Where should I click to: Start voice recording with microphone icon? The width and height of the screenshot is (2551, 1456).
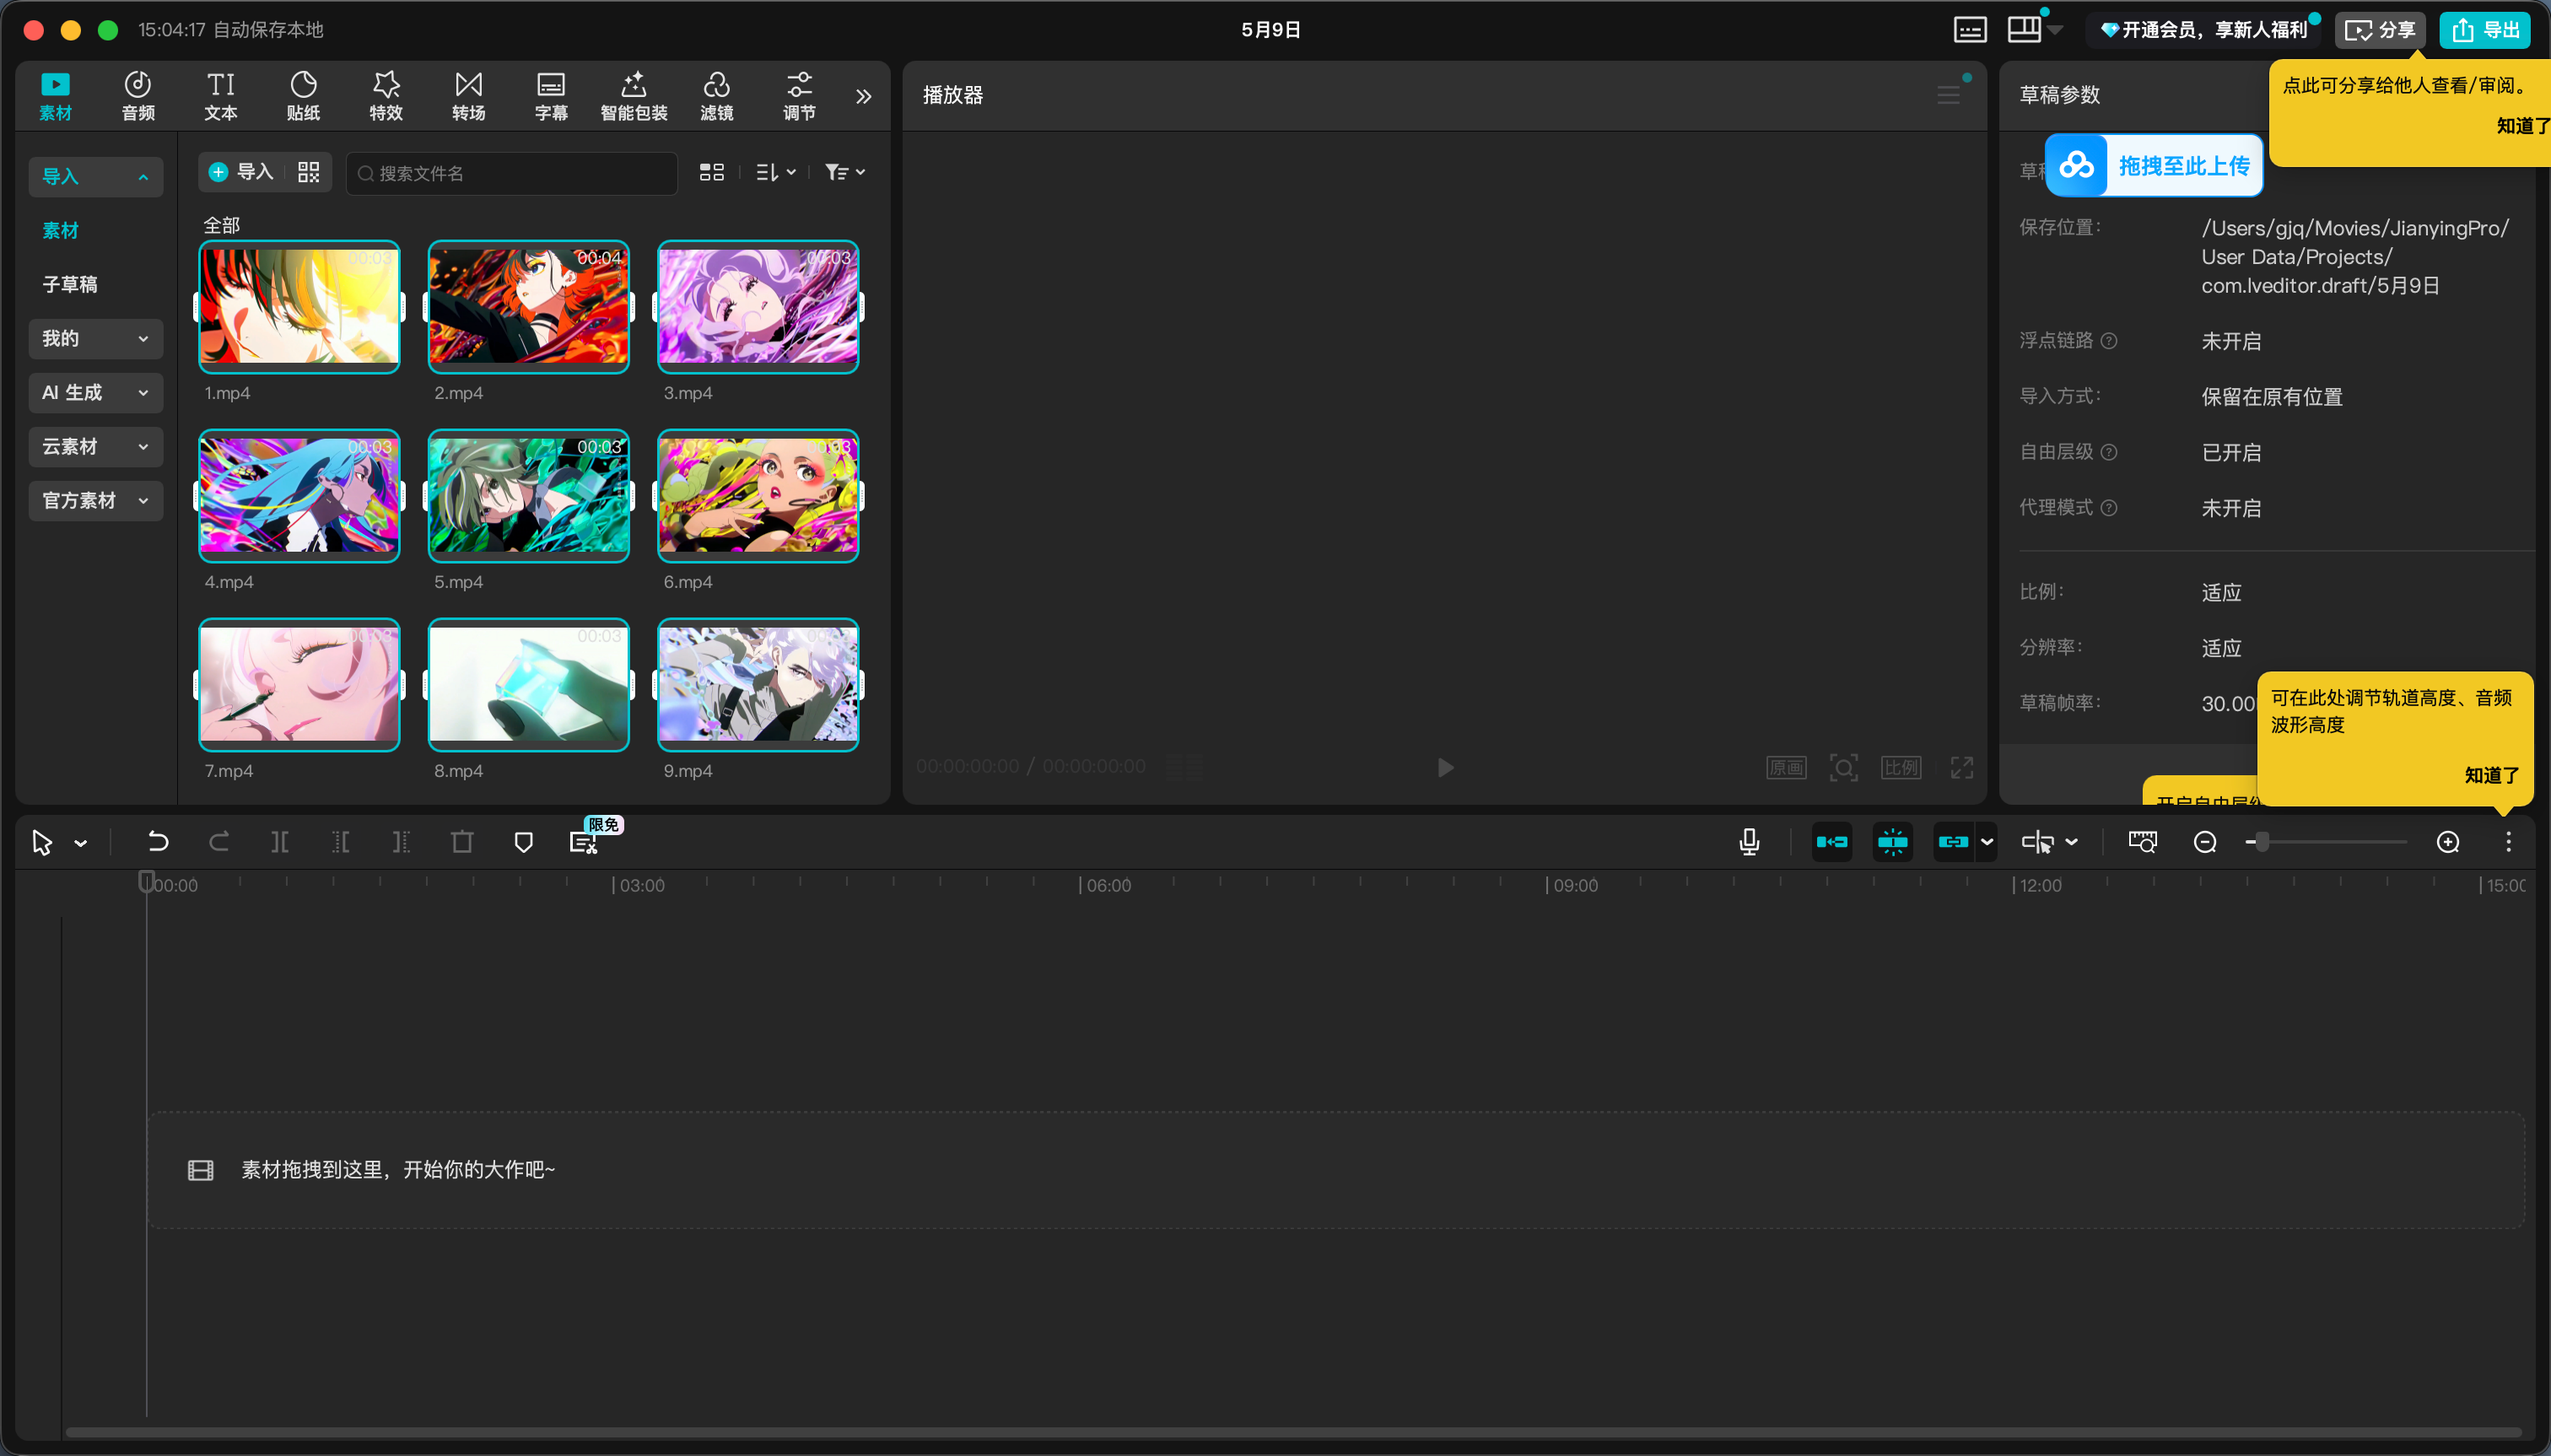tap(1749, 842)
